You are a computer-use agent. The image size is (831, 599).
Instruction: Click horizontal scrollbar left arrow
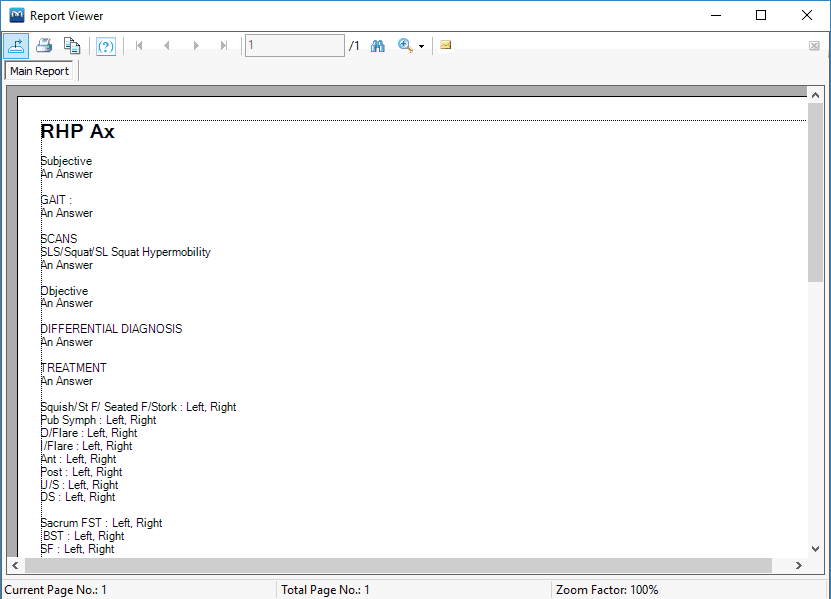(15, 566)
